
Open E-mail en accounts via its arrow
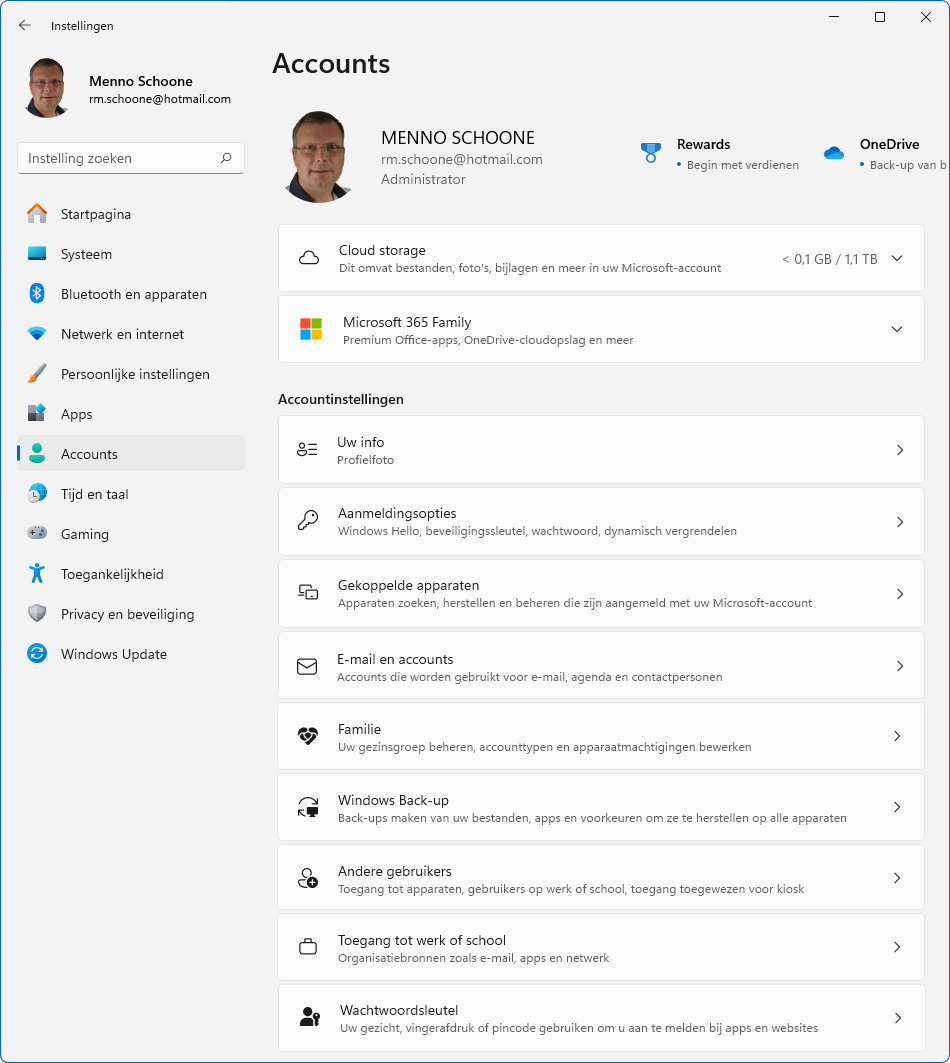tap(900, 666)
